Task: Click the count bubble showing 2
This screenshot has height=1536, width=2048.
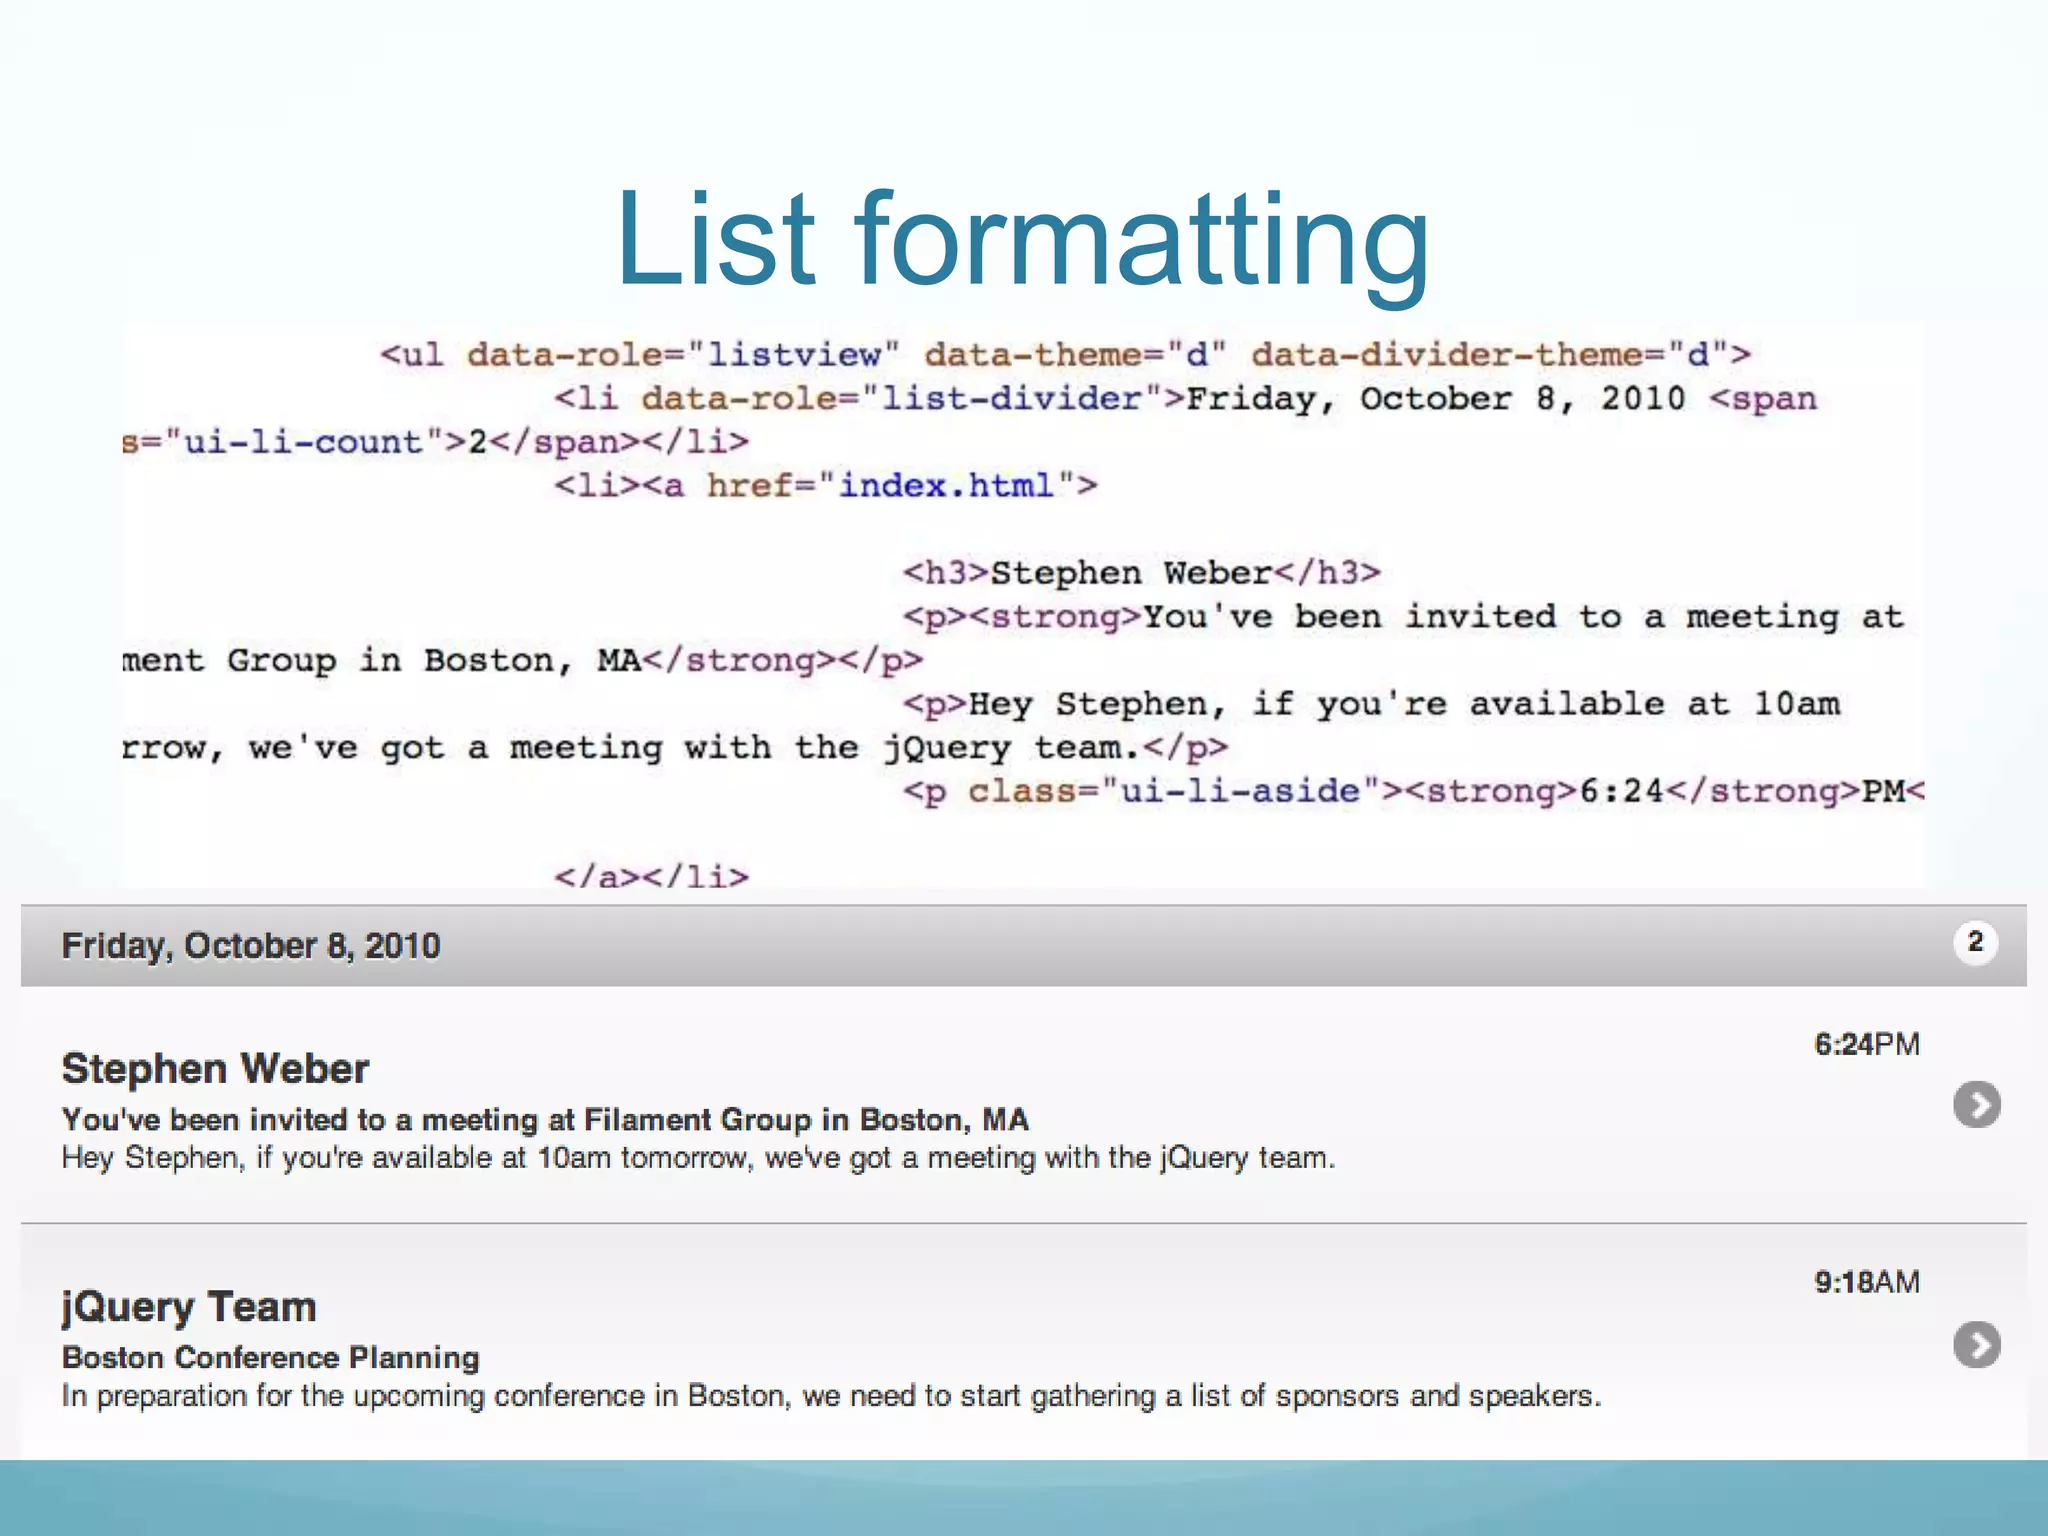Action: click(x=1975, y=942)
